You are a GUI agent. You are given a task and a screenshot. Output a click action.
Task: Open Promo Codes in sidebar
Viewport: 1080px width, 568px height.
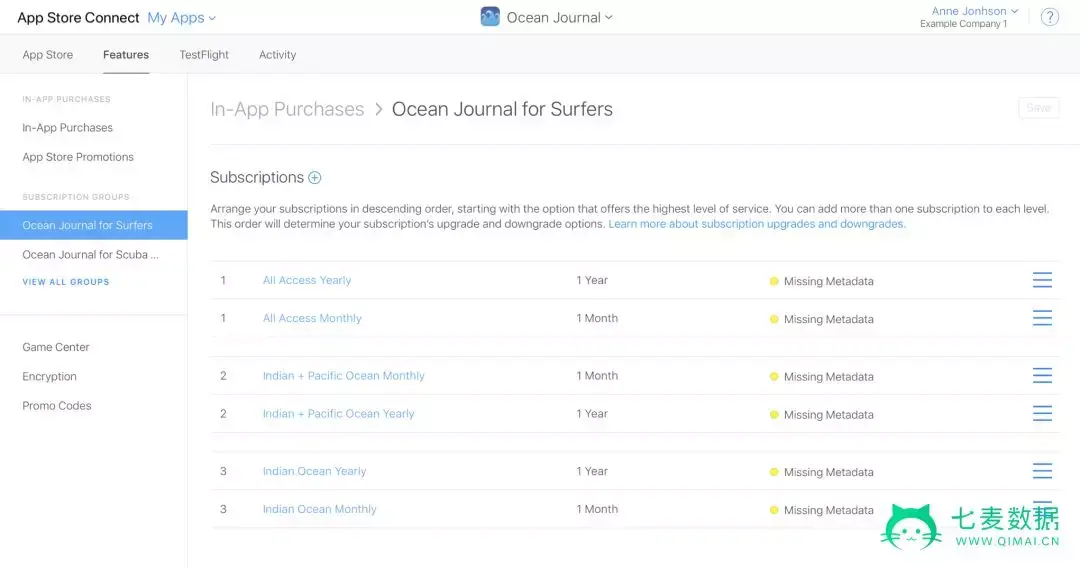56,406
